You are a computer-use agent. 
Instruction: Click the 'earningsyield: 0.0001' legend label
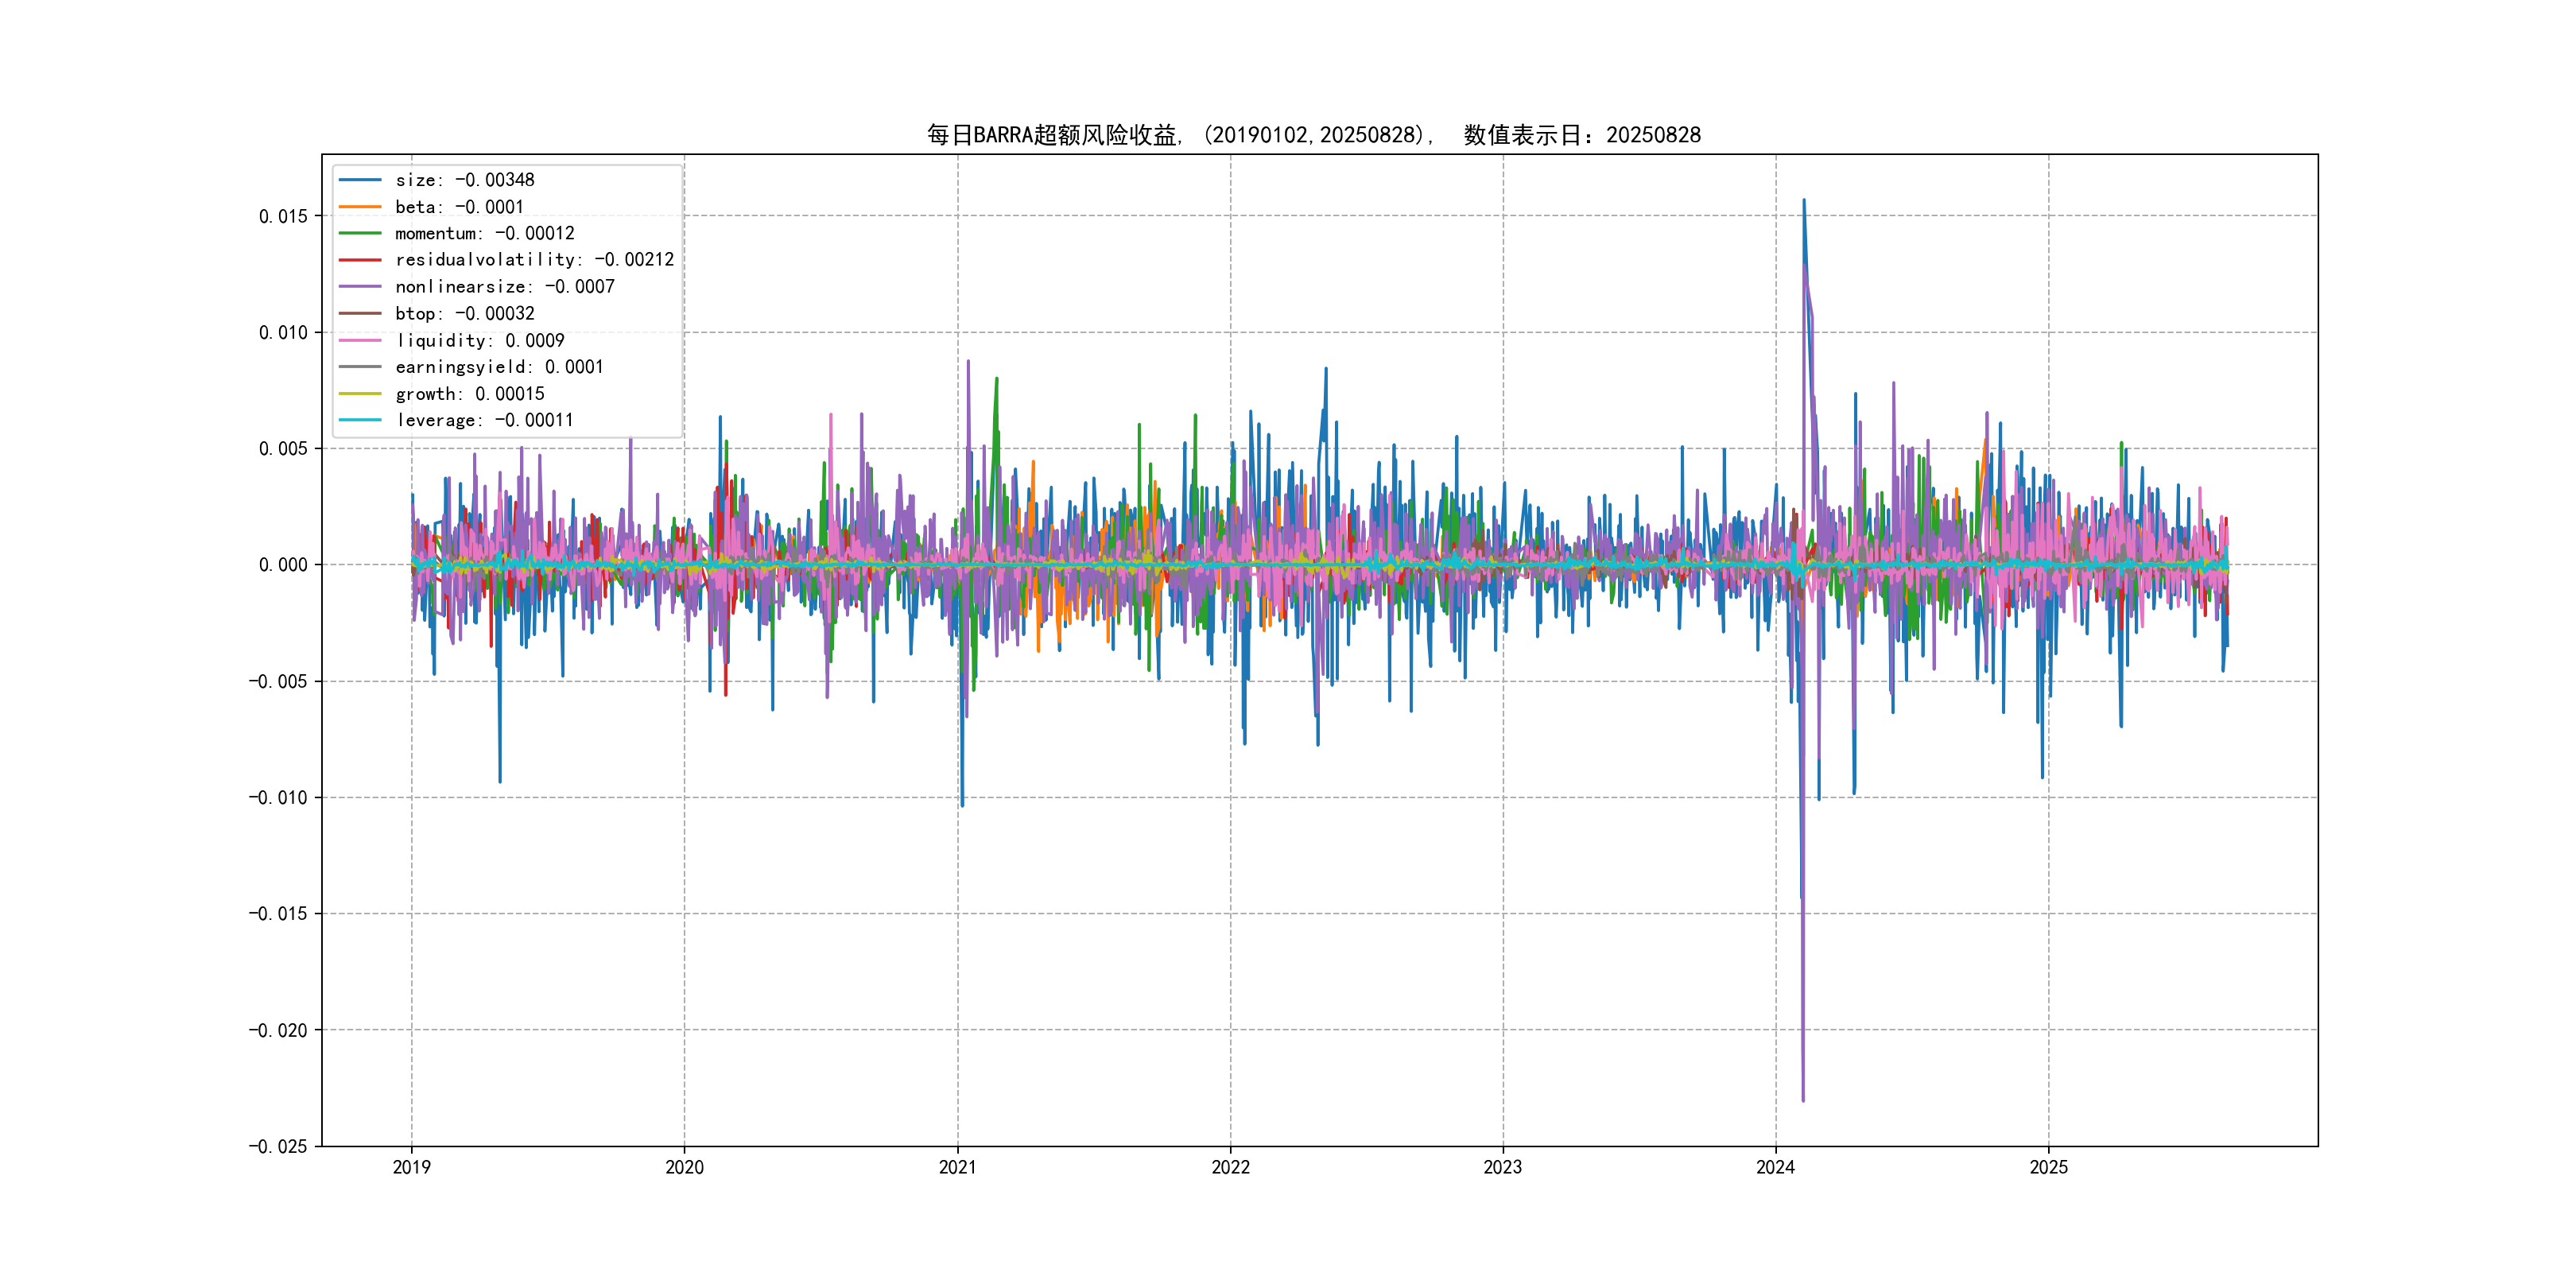[499, 367]
